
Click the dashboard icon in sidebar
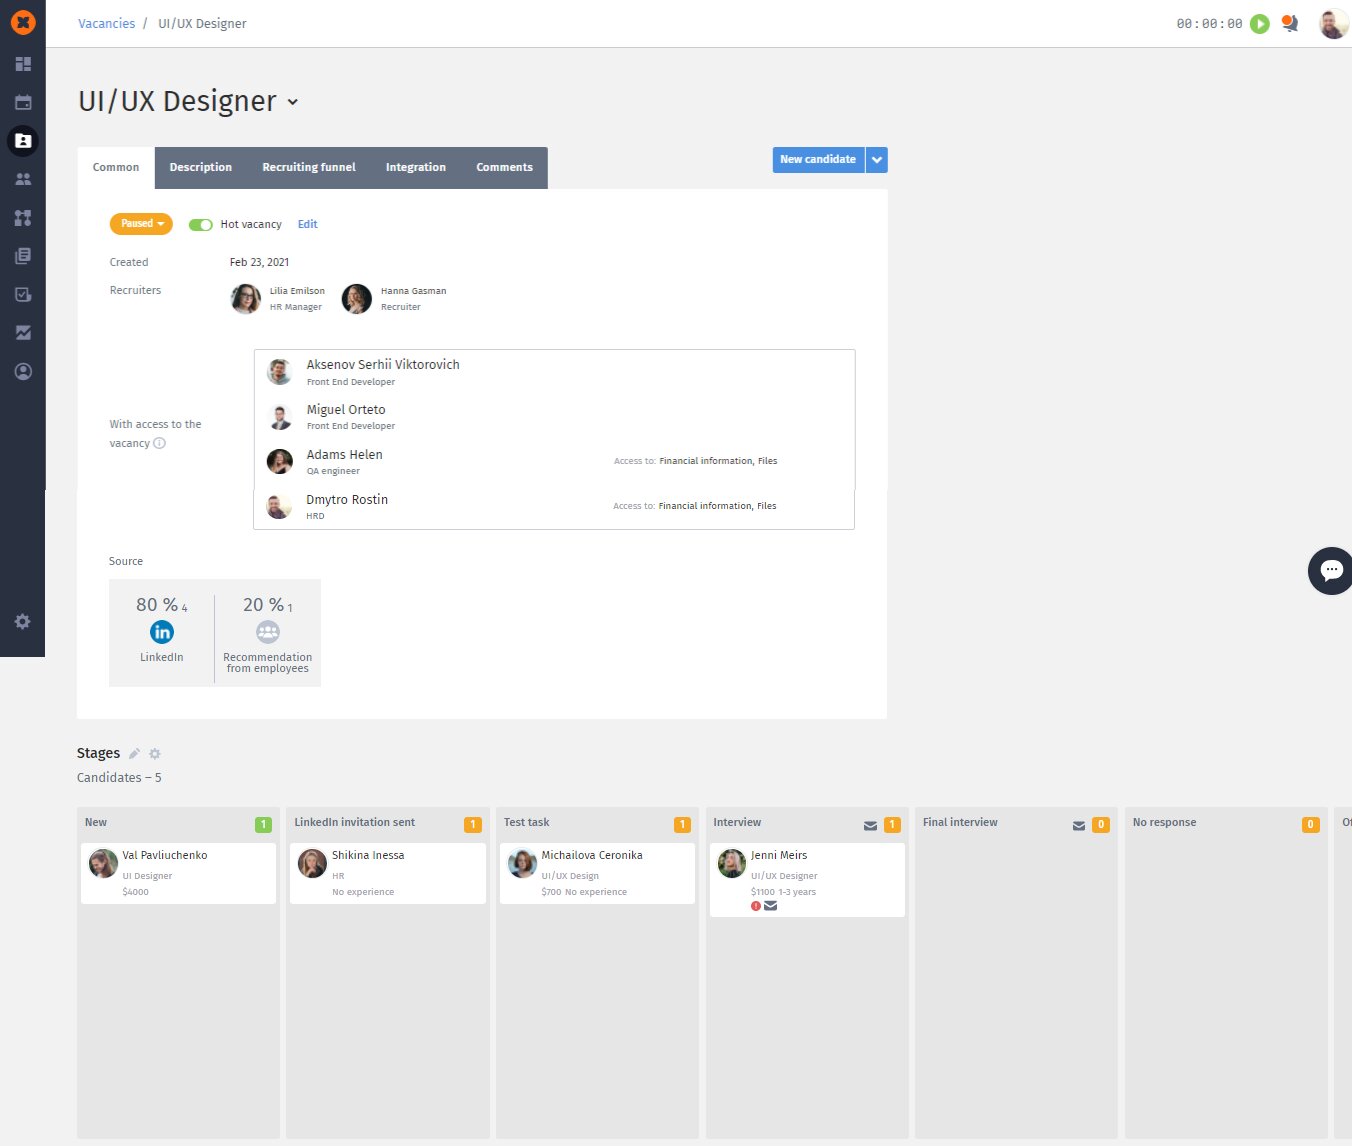23,64
